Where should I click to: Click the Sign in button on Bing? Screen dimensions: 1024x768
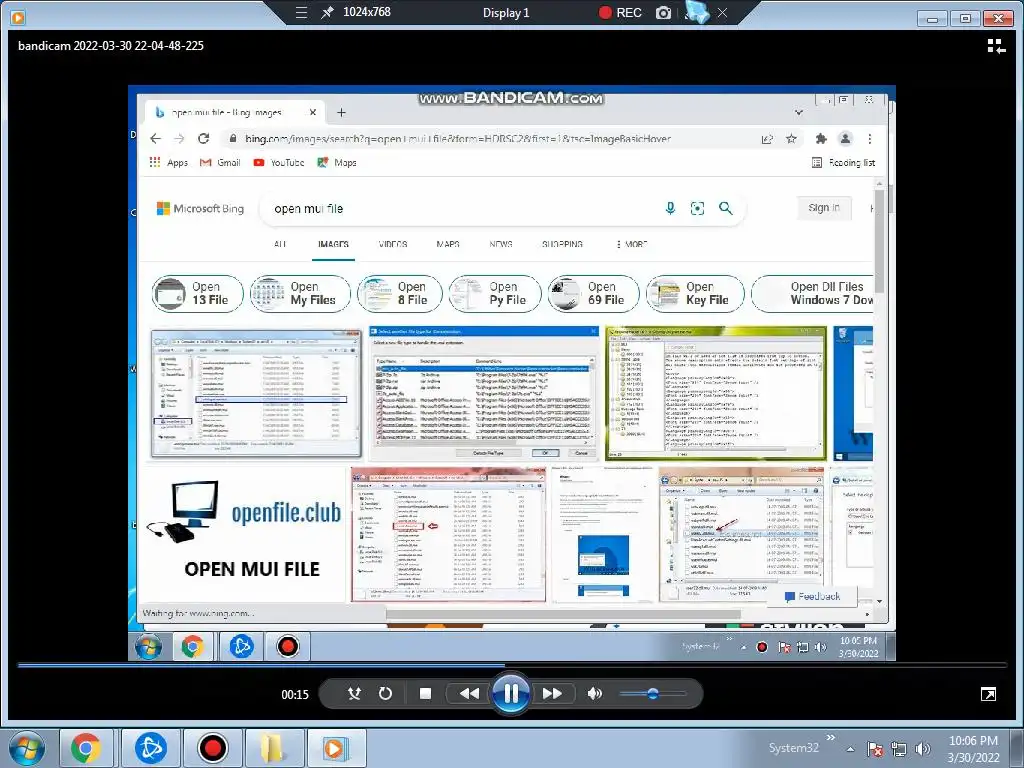click(824, 208)
